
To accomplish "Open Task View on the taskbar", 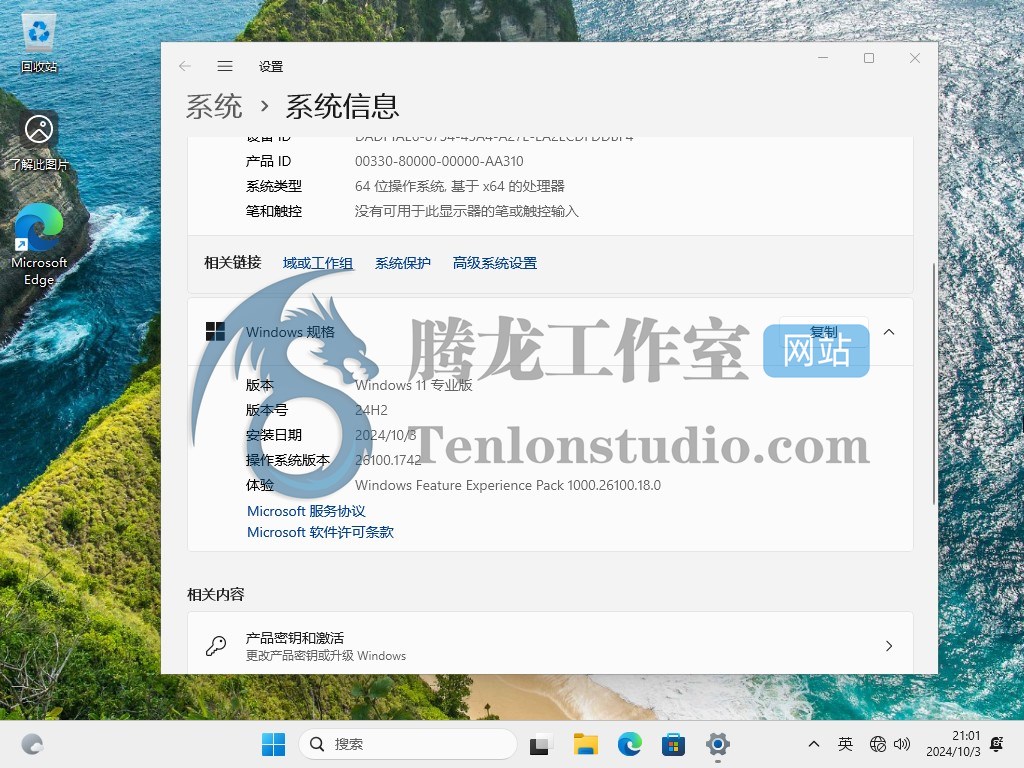I will tap(541, 744).
